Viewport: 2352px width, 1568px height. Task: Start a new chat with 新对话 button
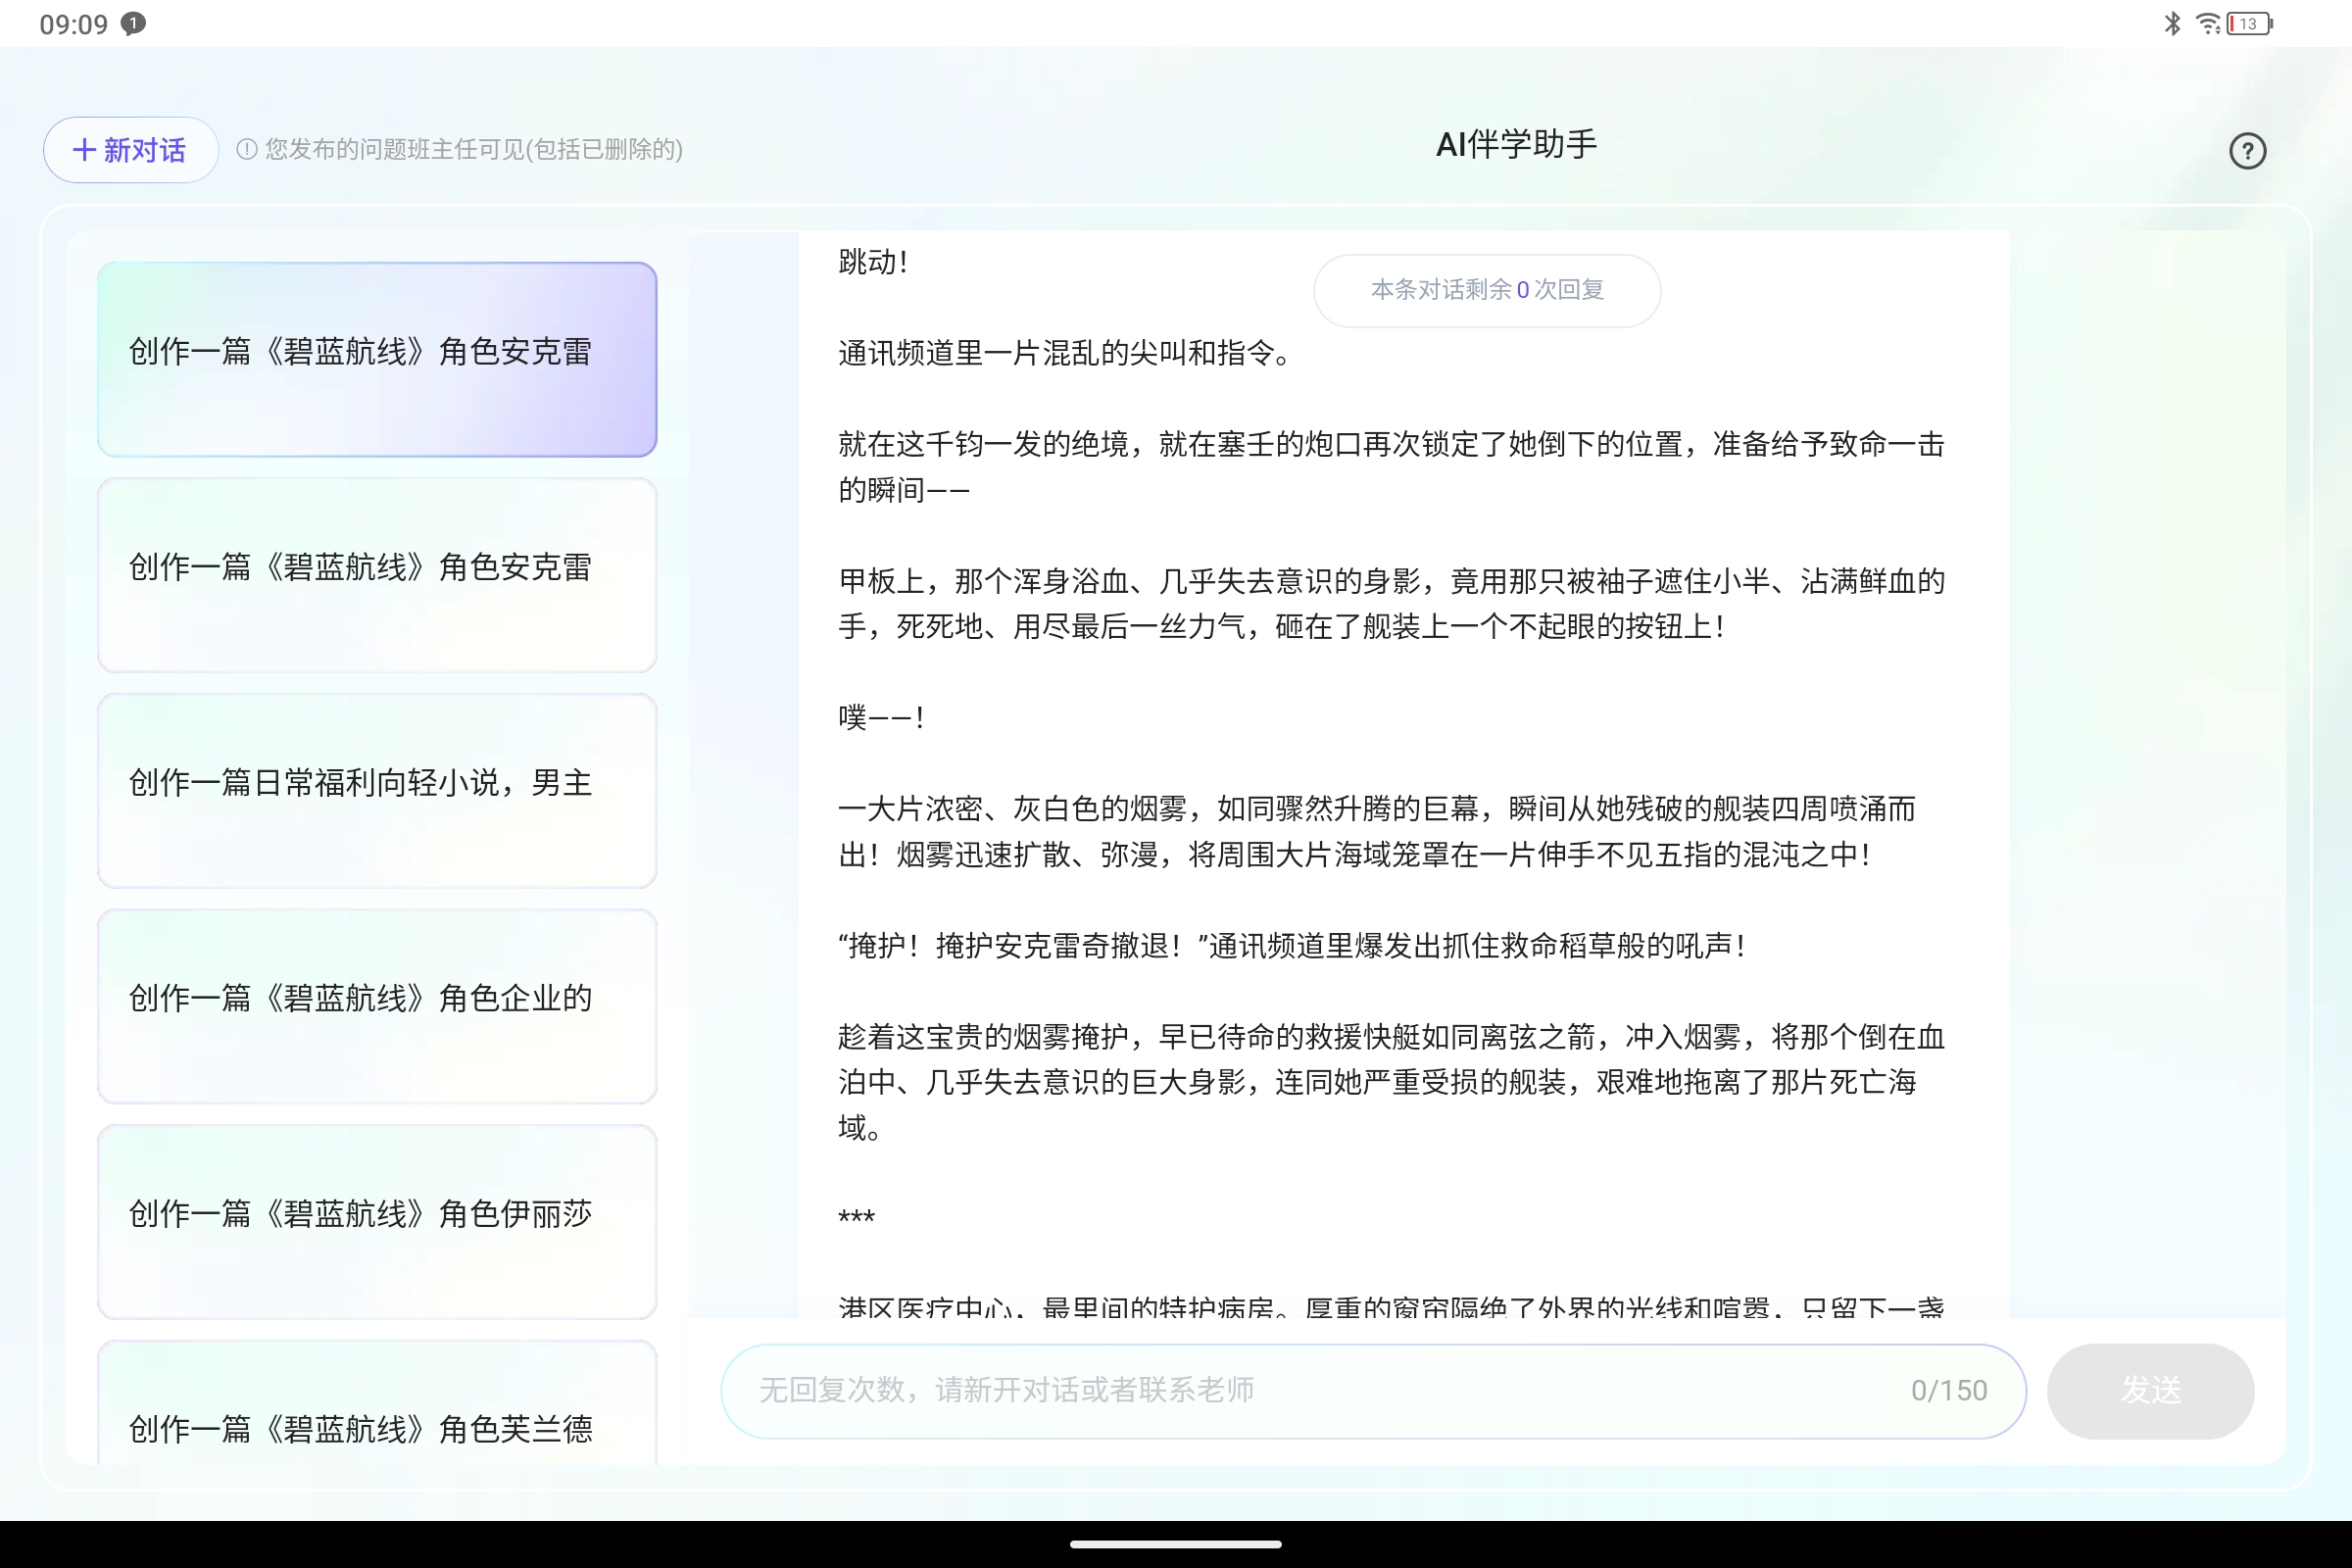click(x=131, y=150)
